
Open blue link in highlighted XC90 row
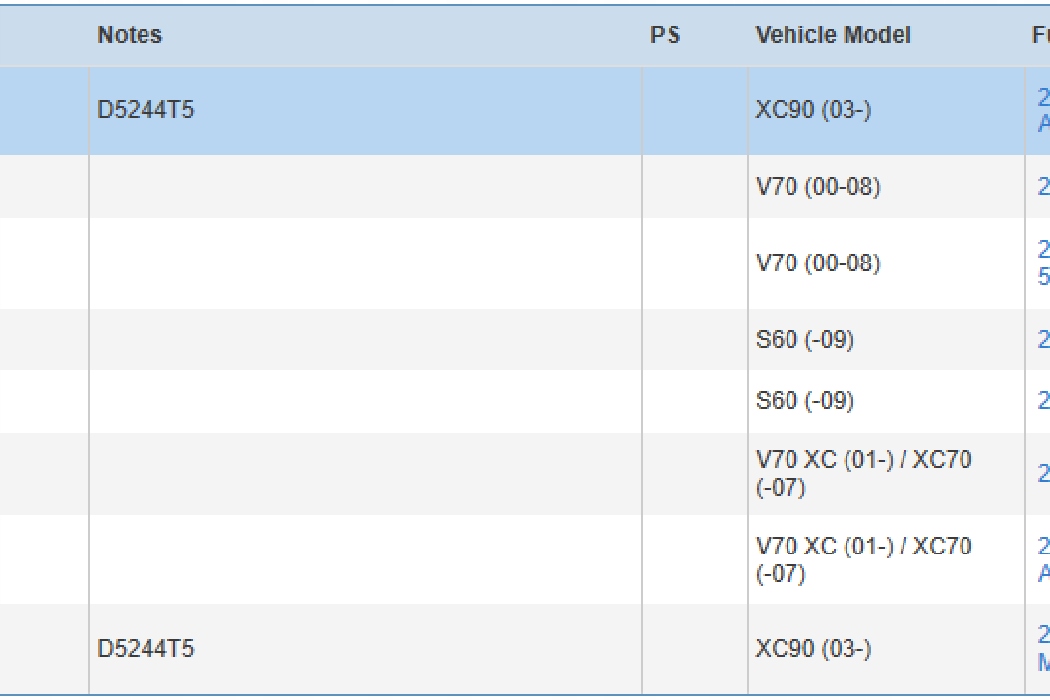[x=1043, y=110]
